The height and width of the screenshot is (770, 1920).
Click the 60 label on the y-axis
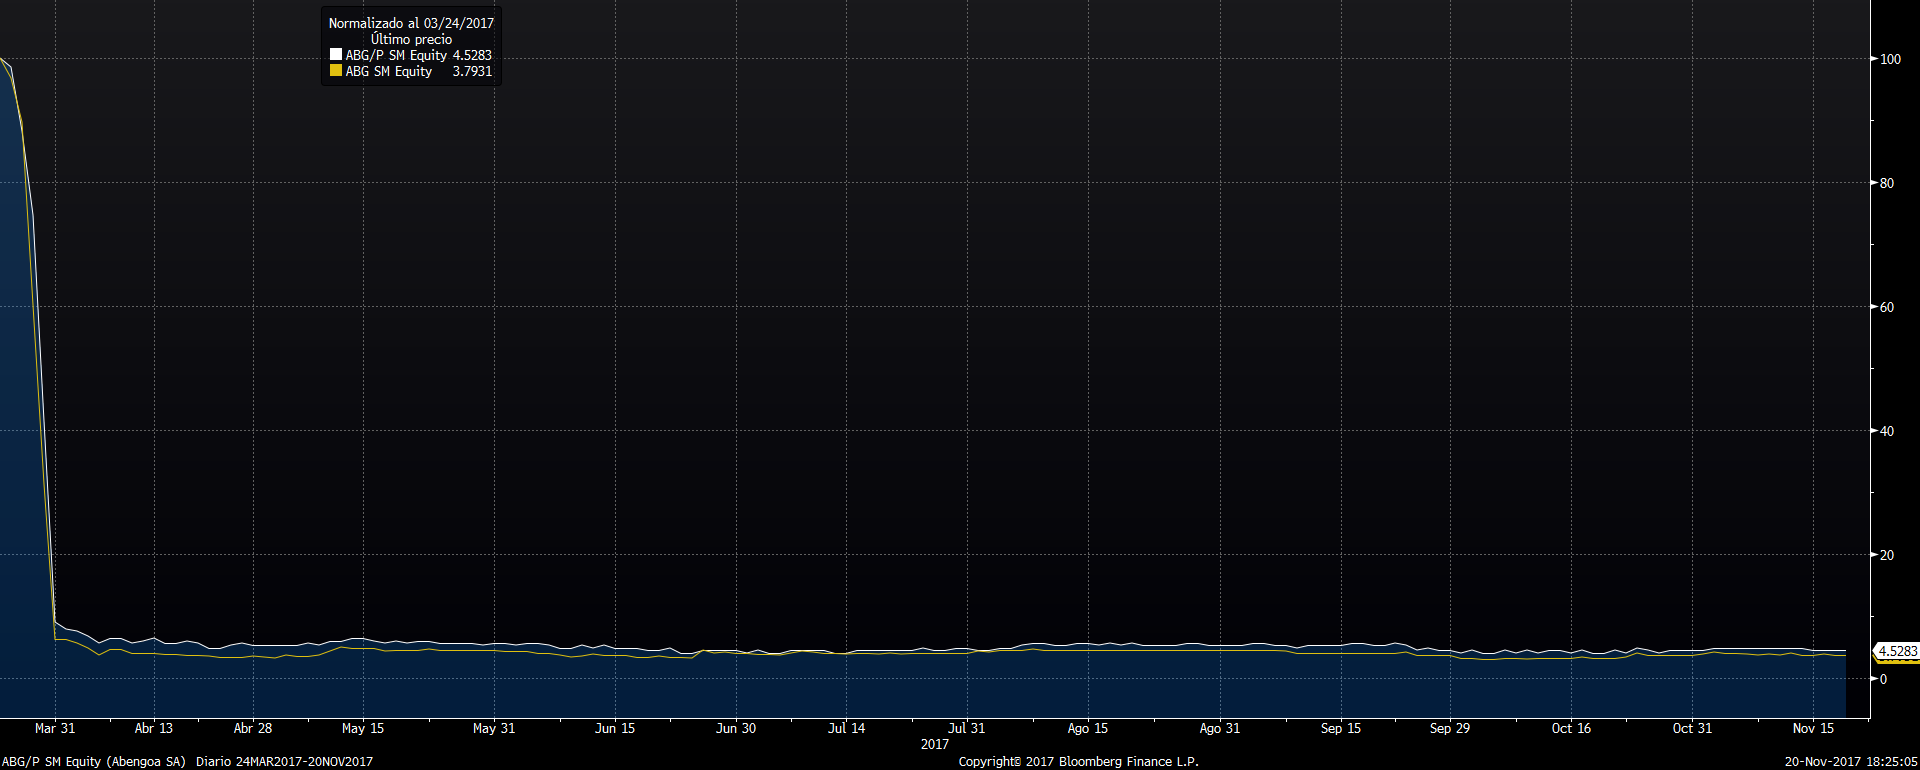click(1886, 307)
